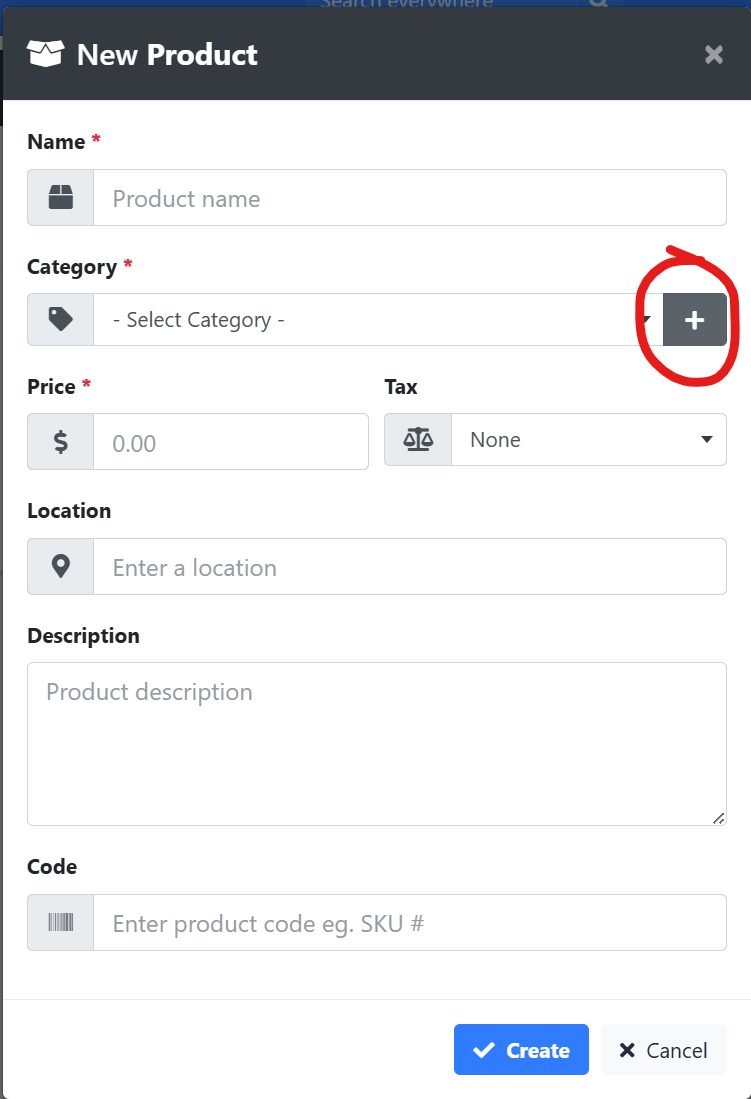This screenshot has width=751, height=1099.
Task: Click the open box icon in header
Action: [45, 54]
